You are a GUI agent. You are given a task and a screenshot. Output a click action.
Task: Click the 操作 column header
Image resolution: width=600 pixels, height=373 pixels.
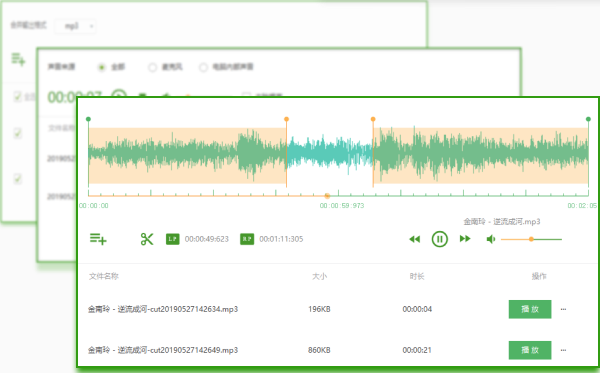539,276
